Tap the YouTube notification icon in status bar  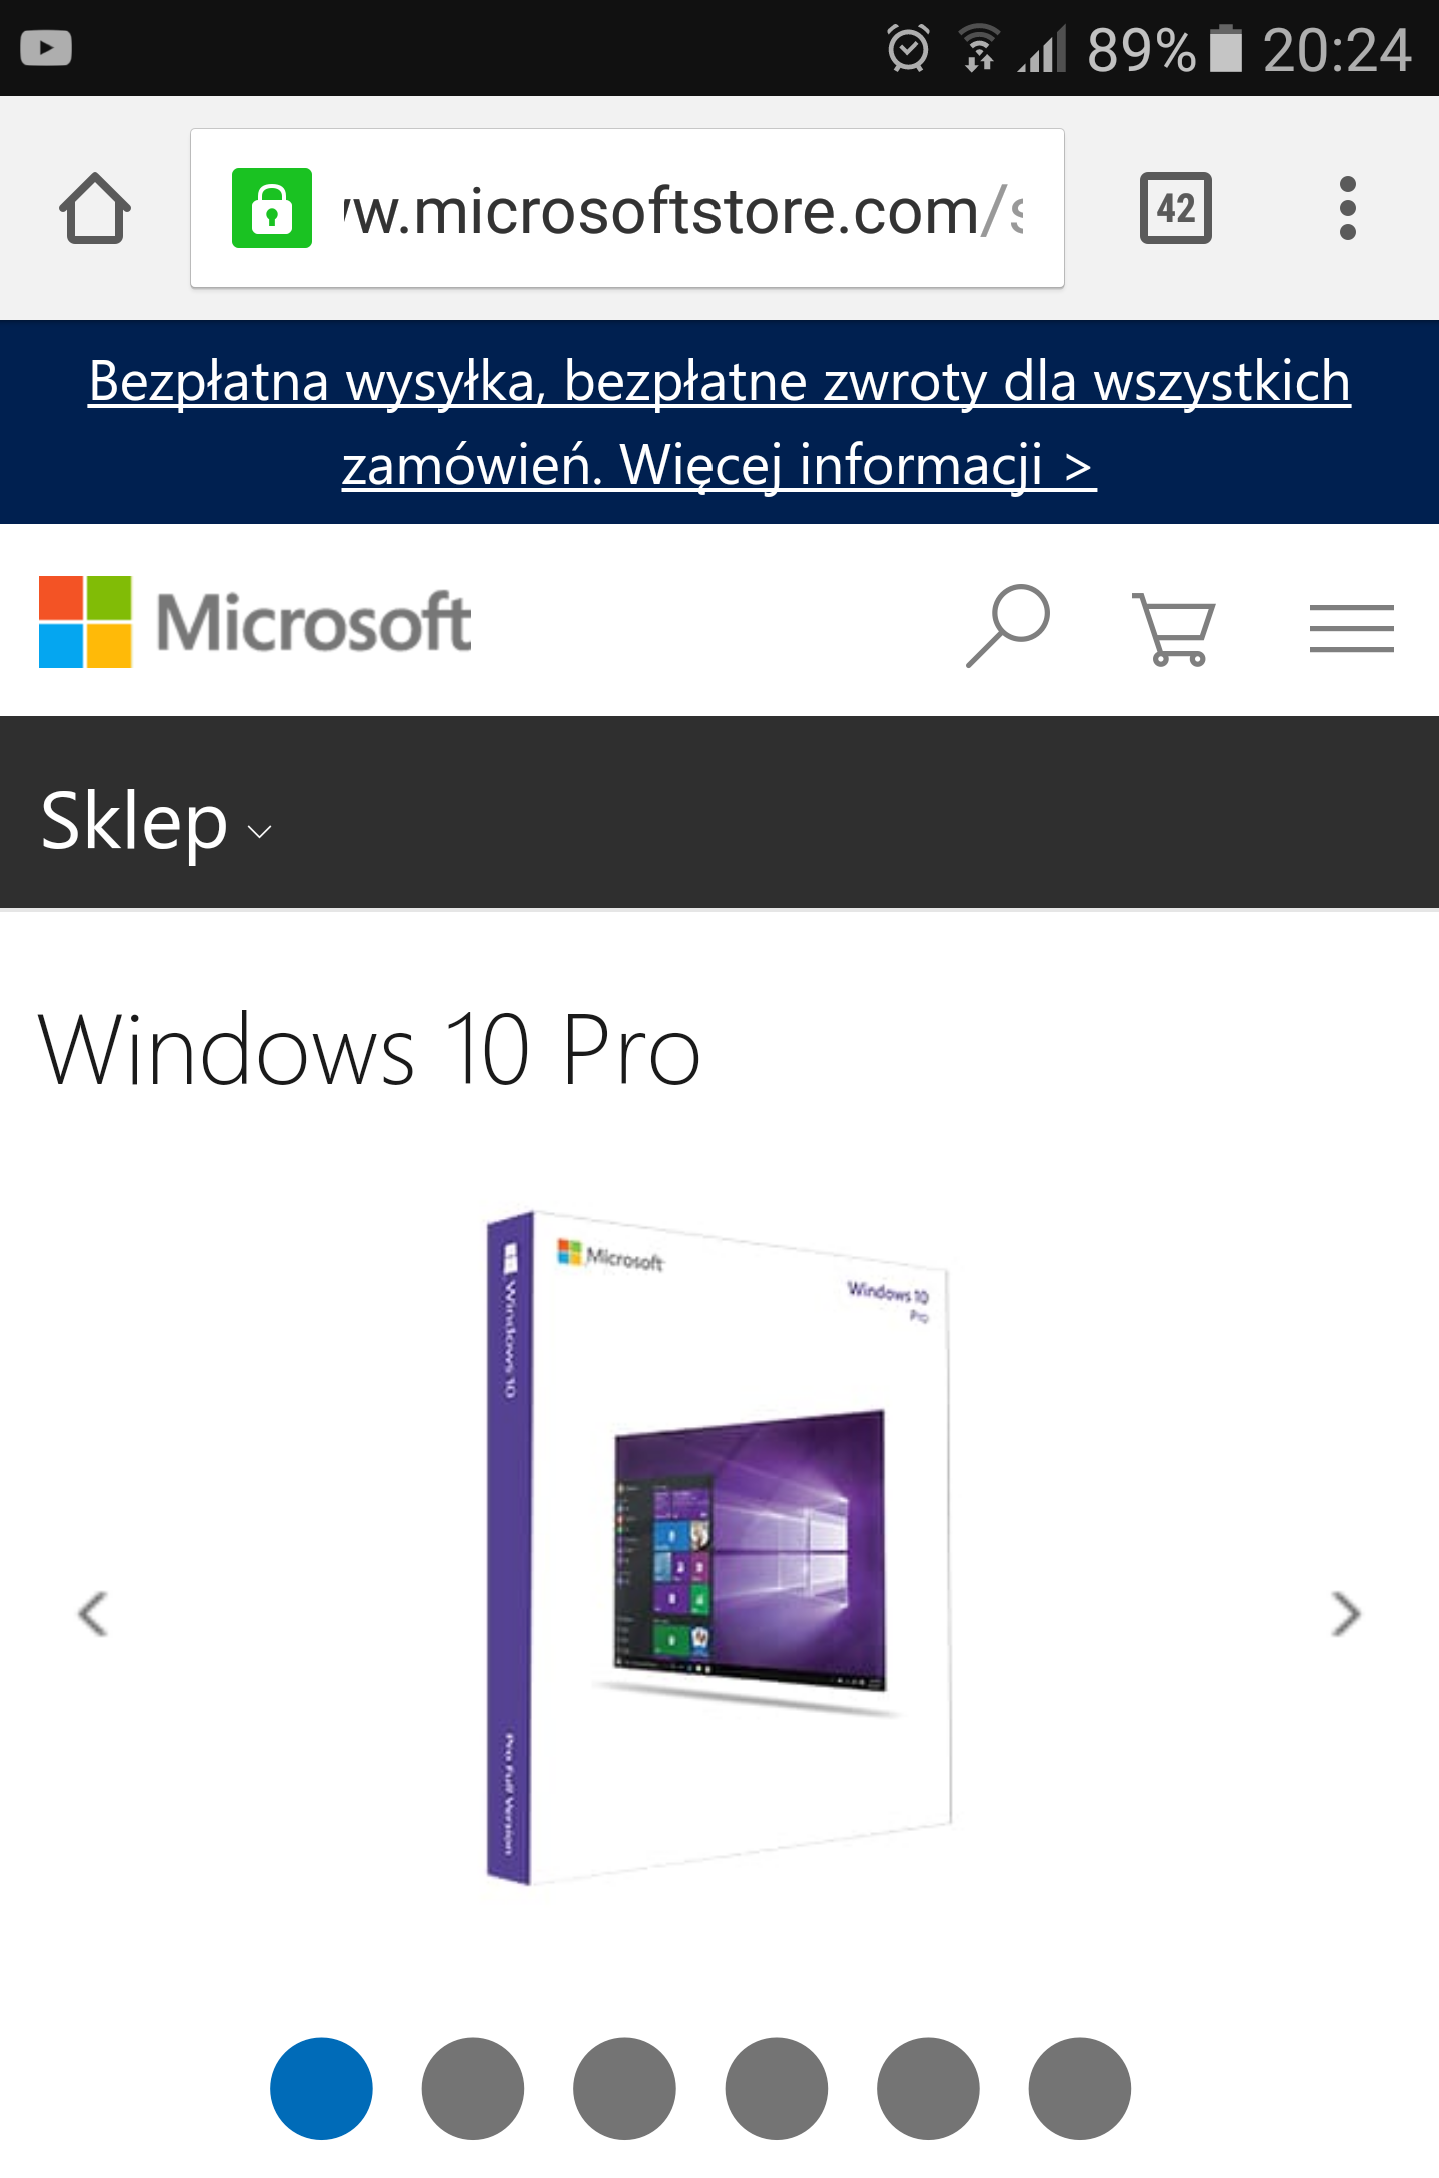pos(46,48)
